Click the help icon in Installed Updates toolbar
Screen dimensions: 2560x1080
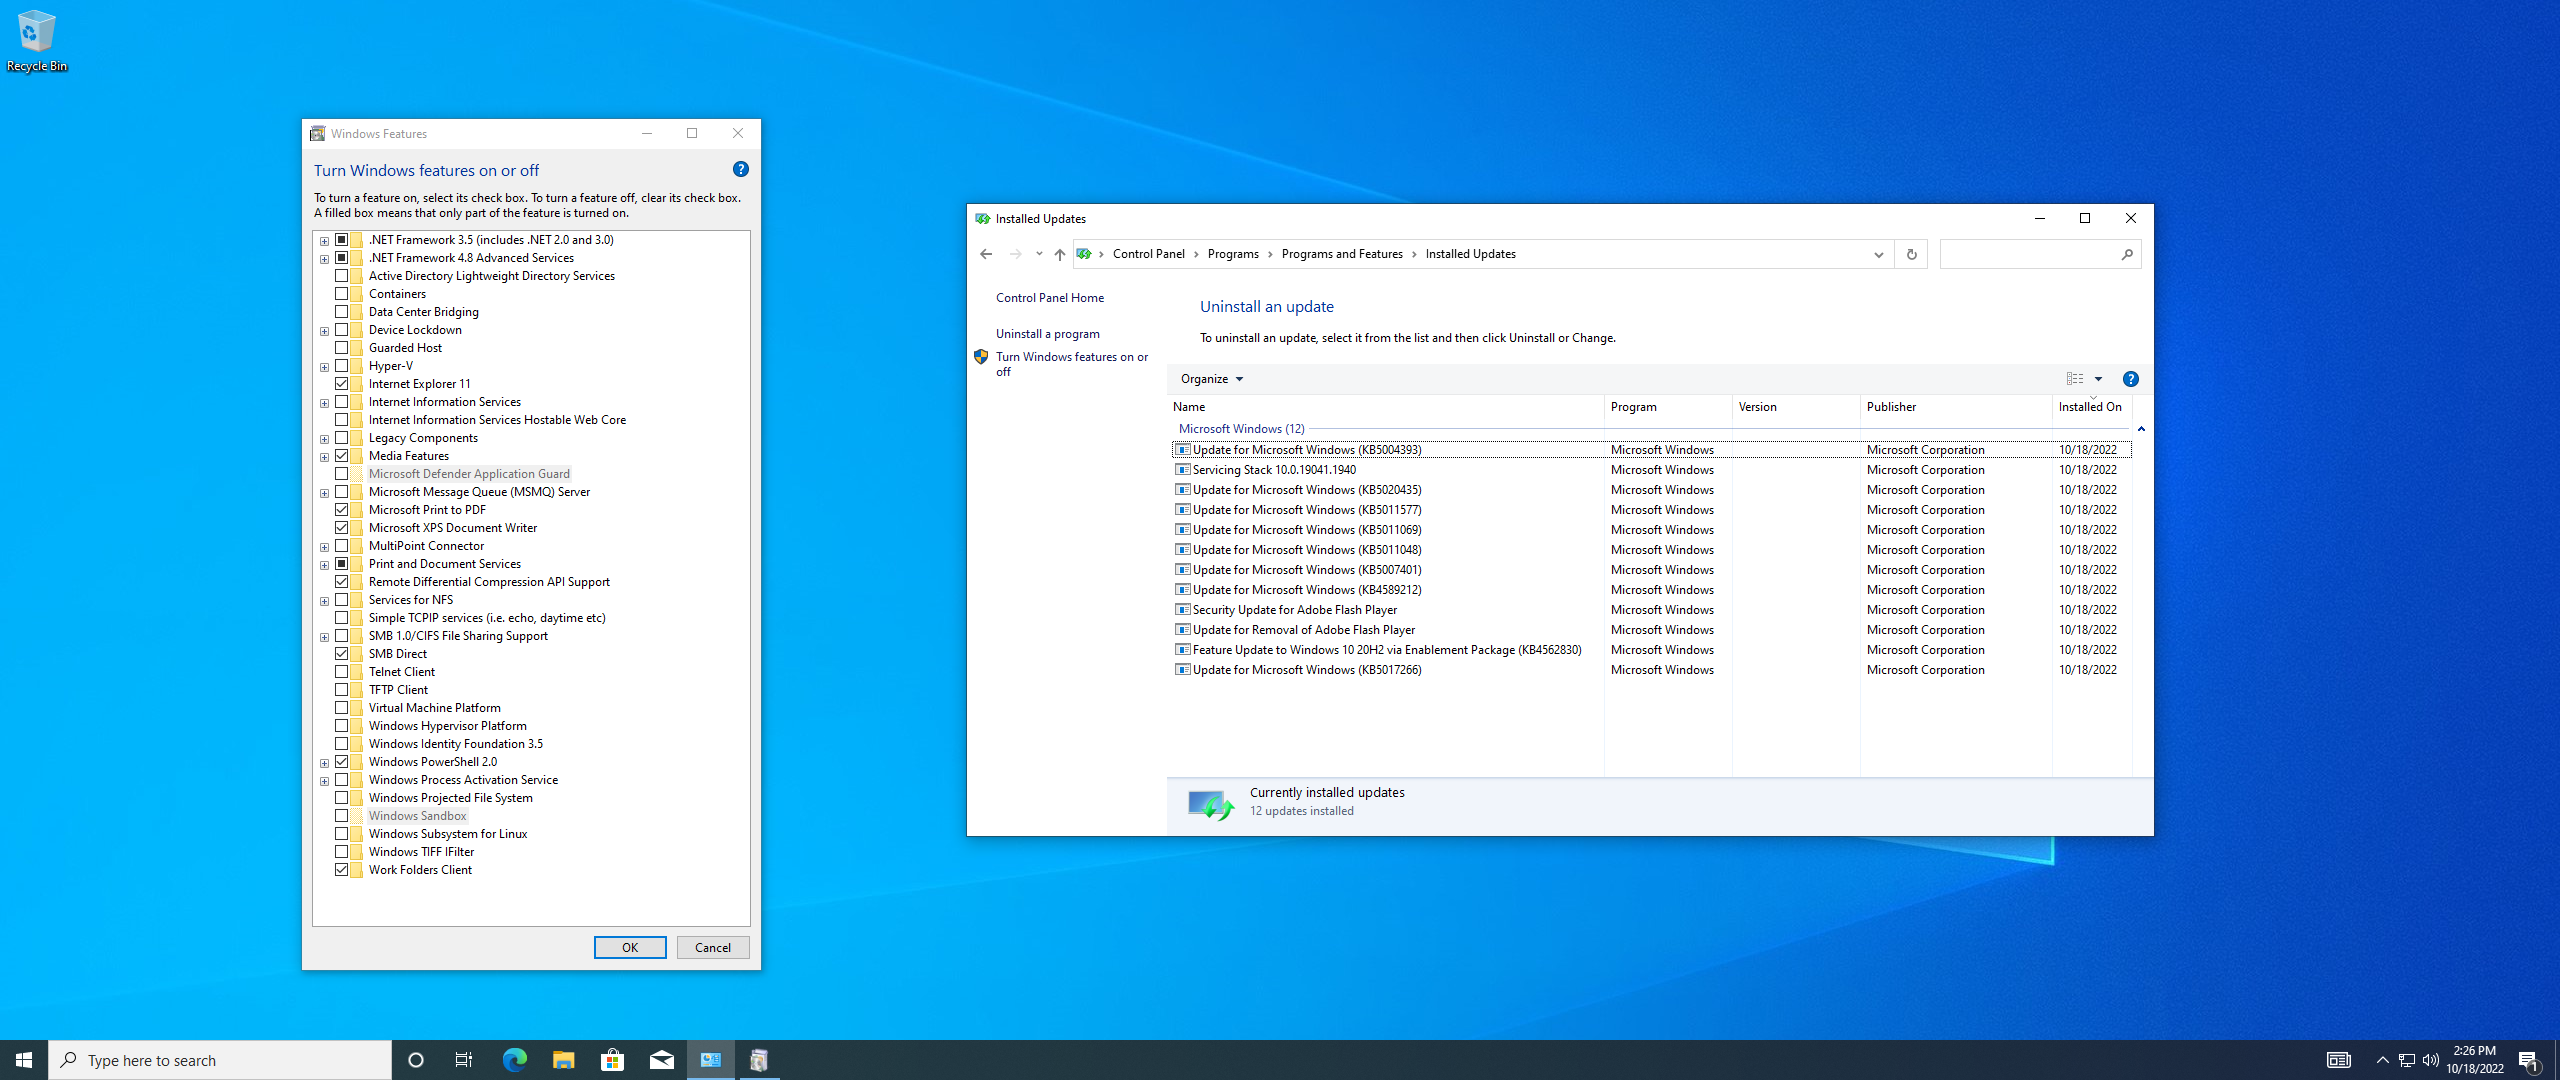pyautogui.click(x=2130, y=379)
